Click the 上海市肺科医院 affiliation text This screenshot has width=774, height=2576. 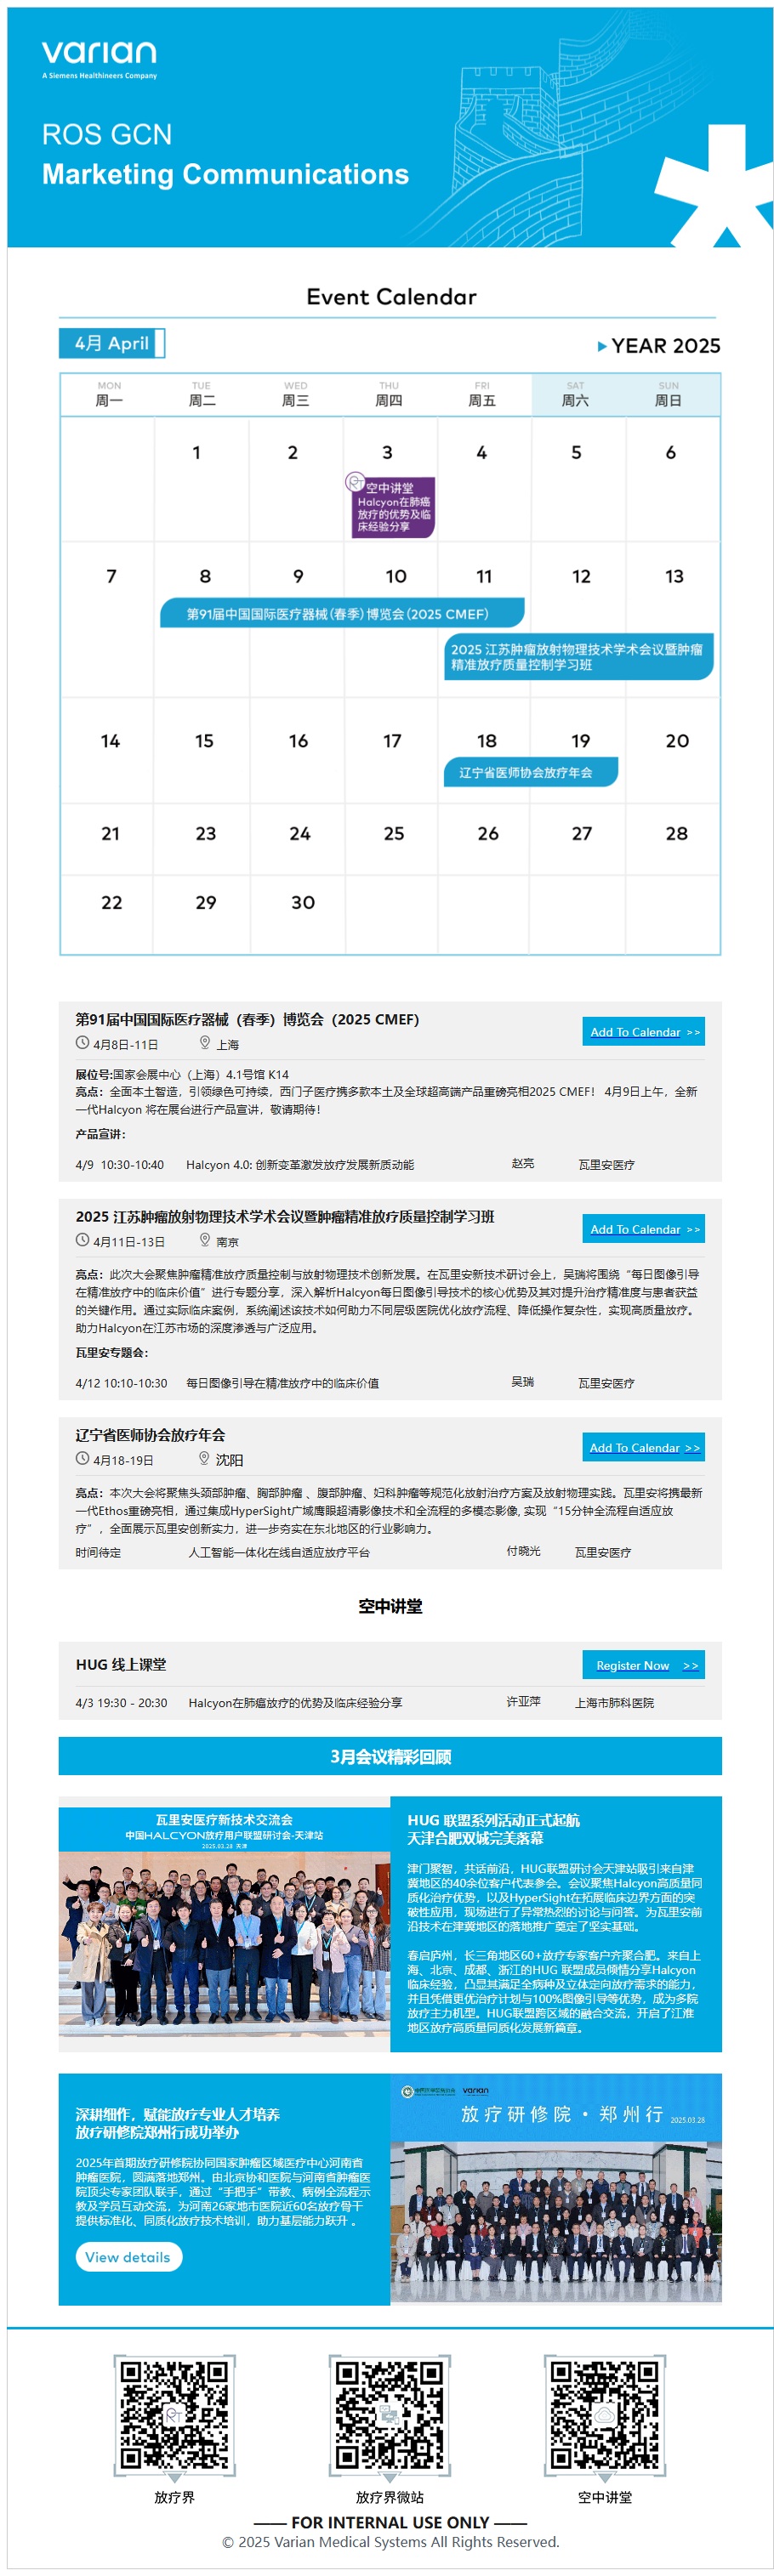click(x=614, y=1702)
